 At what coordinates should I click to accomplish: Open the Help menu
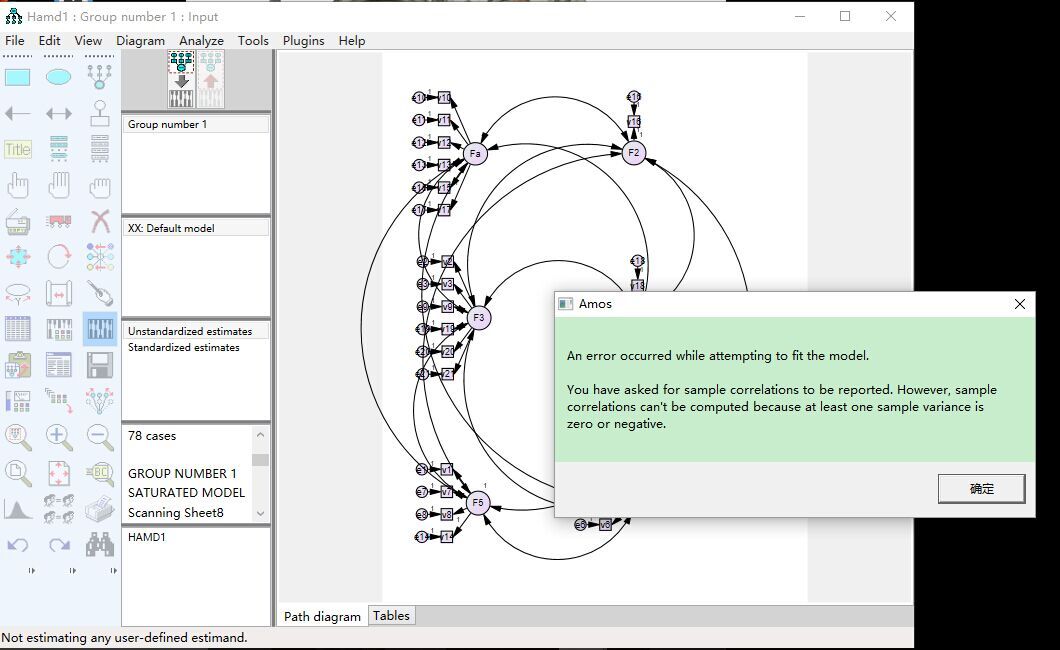[x=352, y=41]
